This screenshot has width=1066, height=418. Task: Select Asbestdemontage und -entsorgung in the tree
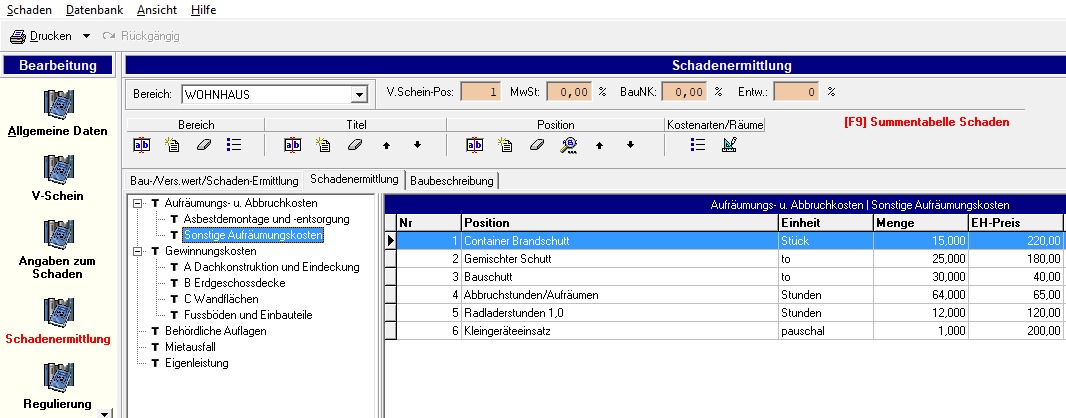(266, 219)
